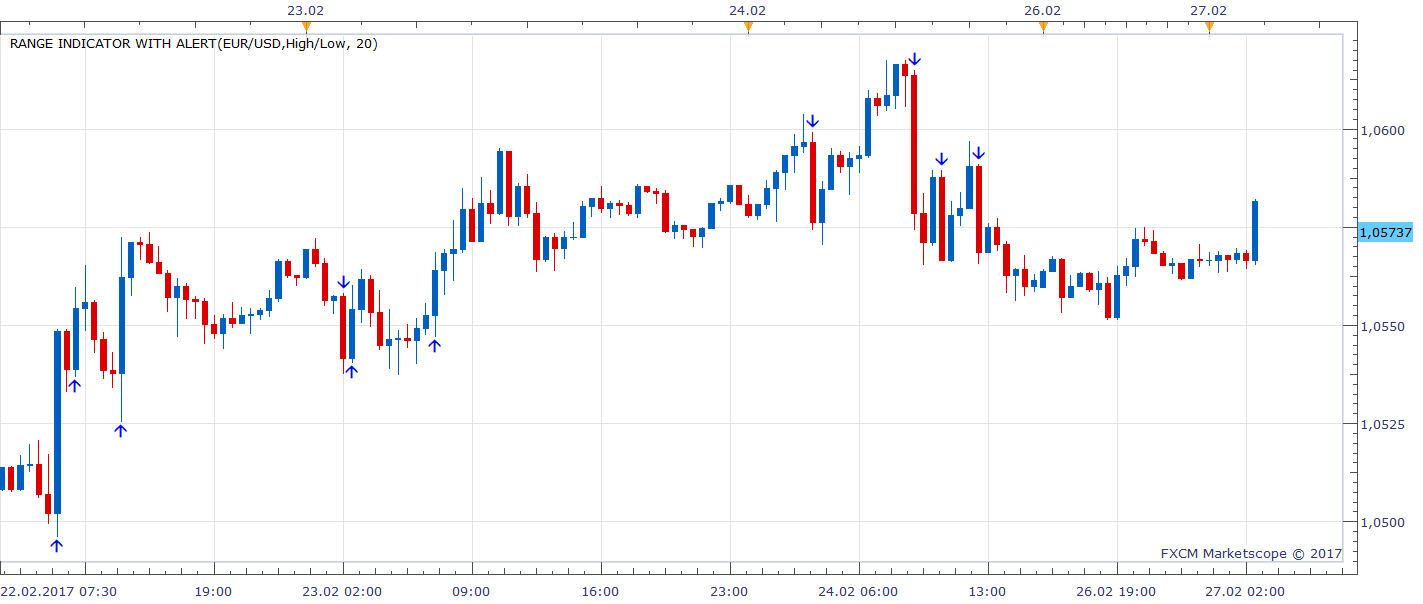Image resolution: width=1423 pixels, height=604 pixels.
Task: Click the orange day marker under 23.02
Action: [x=306, y=28]
